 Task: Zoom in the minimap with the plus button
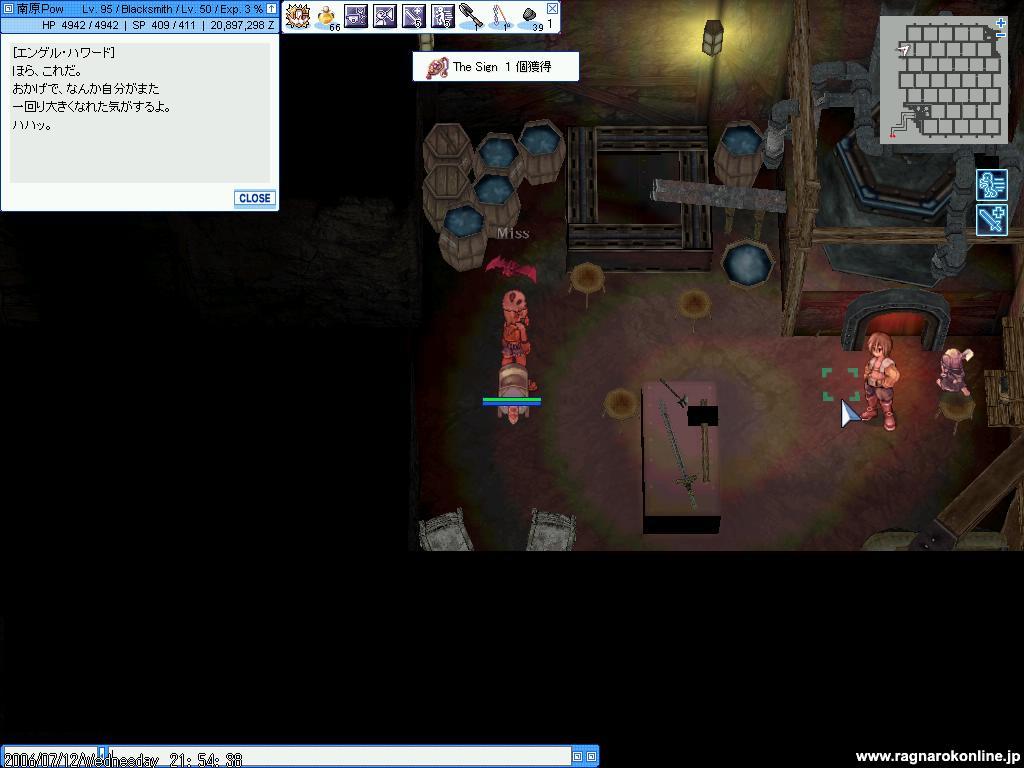coord(1000,23)
